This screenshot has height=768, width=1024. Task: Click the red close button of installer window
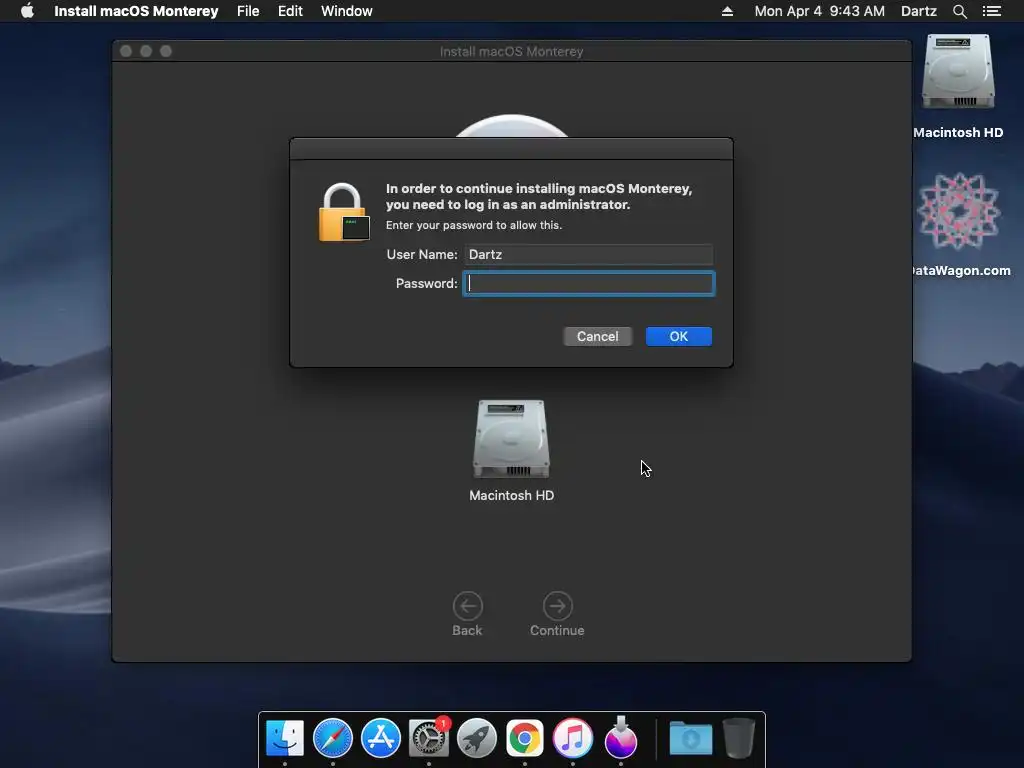click(126, 51)
